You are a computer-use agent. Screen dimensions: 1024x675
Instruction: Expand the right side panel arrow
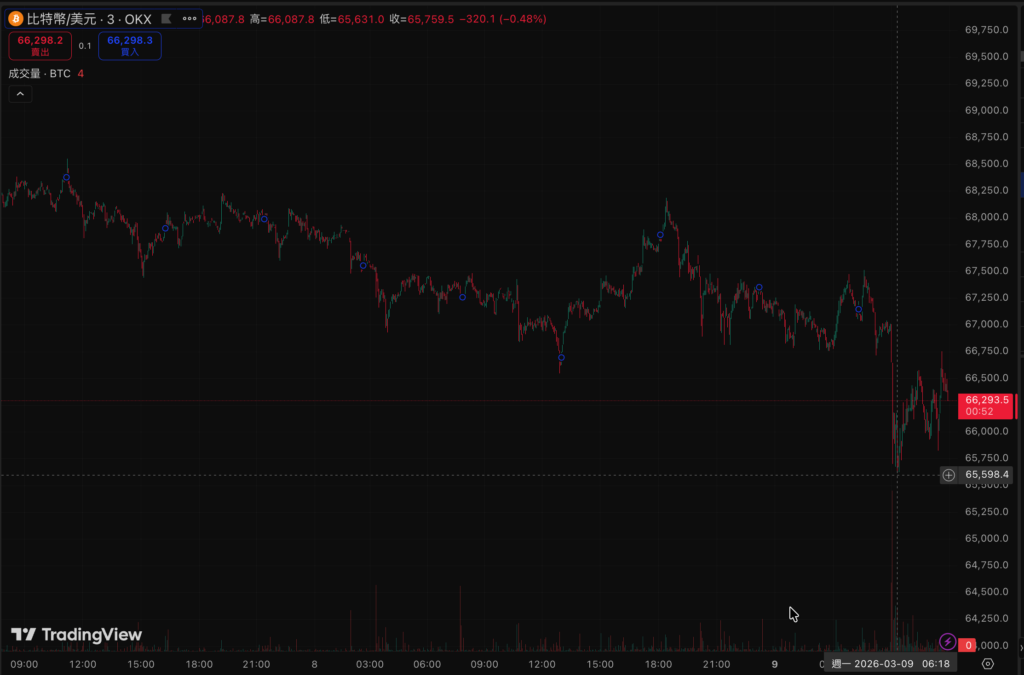point(1020,185)
